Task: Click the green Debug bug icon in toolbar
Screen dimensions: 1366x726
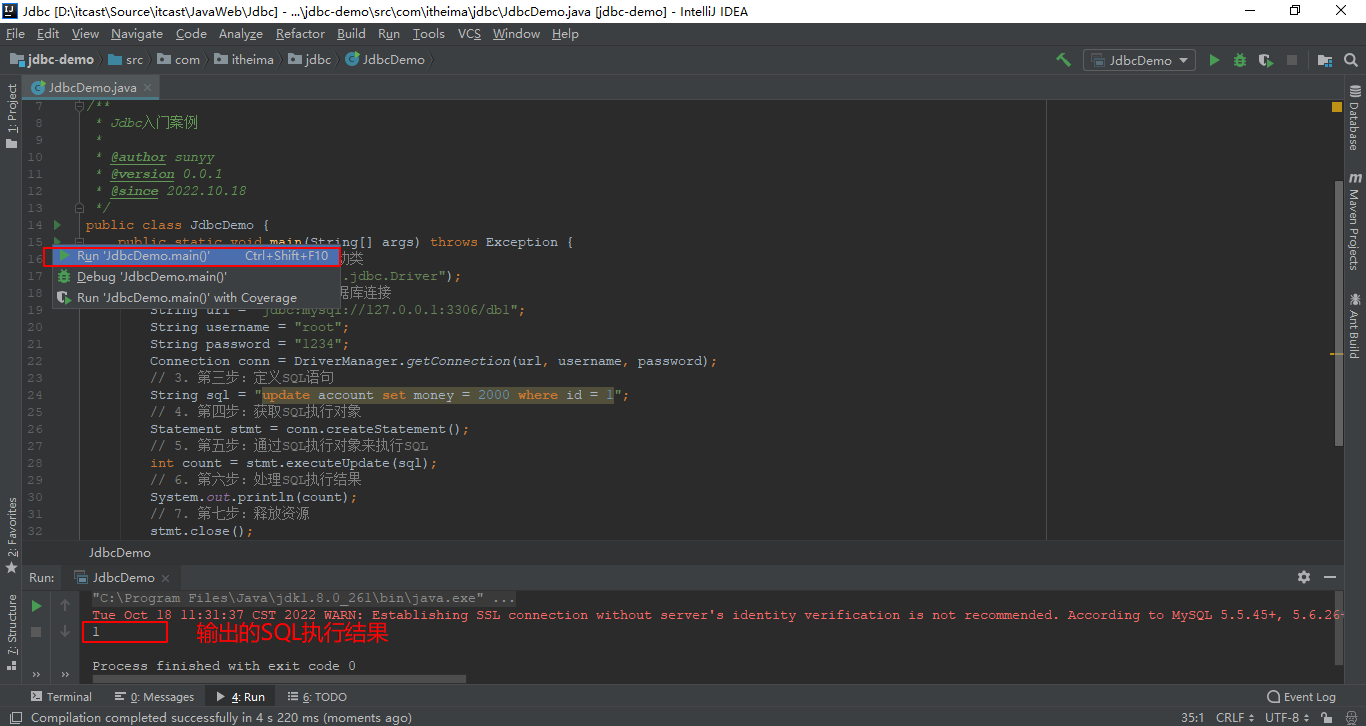Action: [1240, 60]
